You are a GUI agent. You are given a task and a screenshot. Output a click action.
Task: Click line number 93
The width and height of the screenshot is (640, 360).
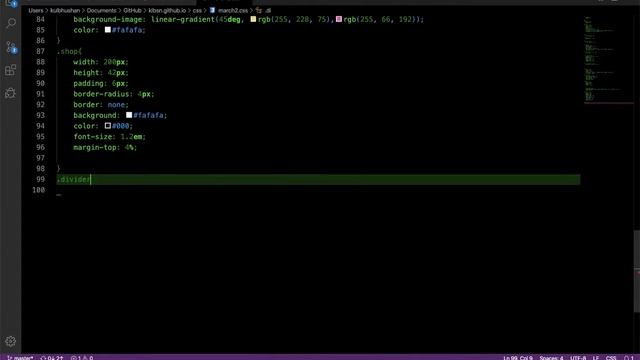tap(40, 115)
